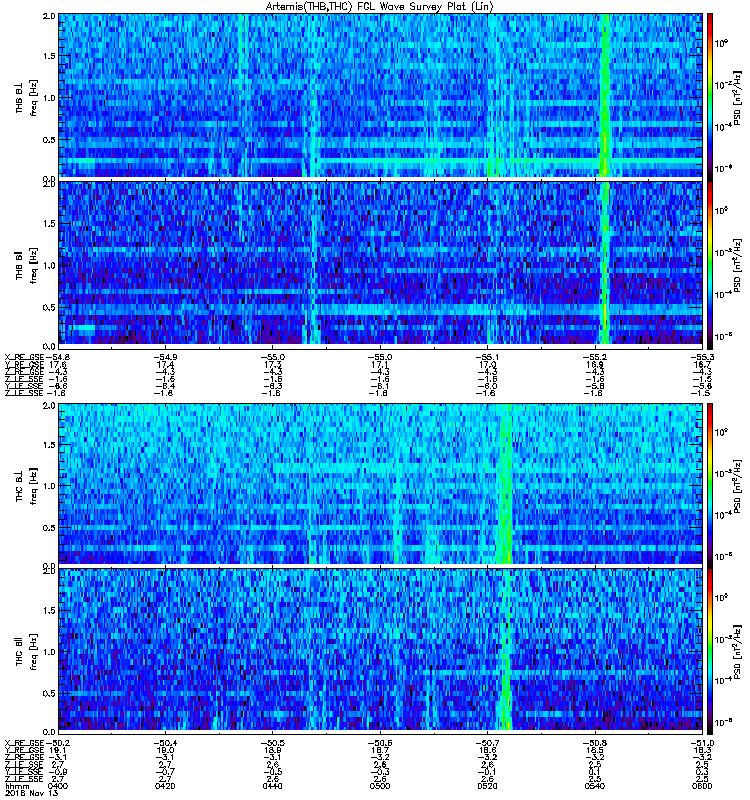
Task: Click the -50.5 position value
Action: coord(272,743)
